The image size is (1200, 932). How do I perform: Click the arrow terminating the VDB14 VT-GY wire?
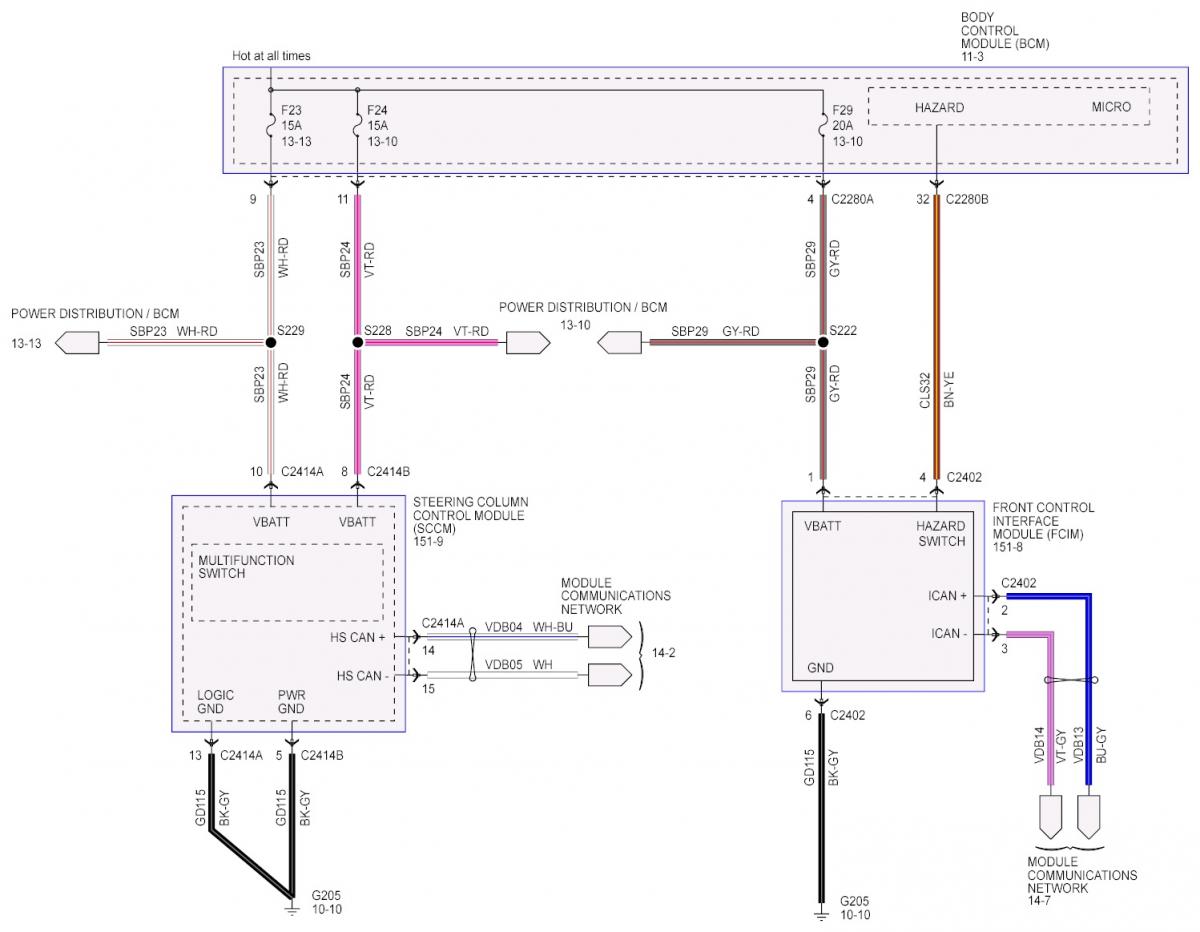[1053, 816]
